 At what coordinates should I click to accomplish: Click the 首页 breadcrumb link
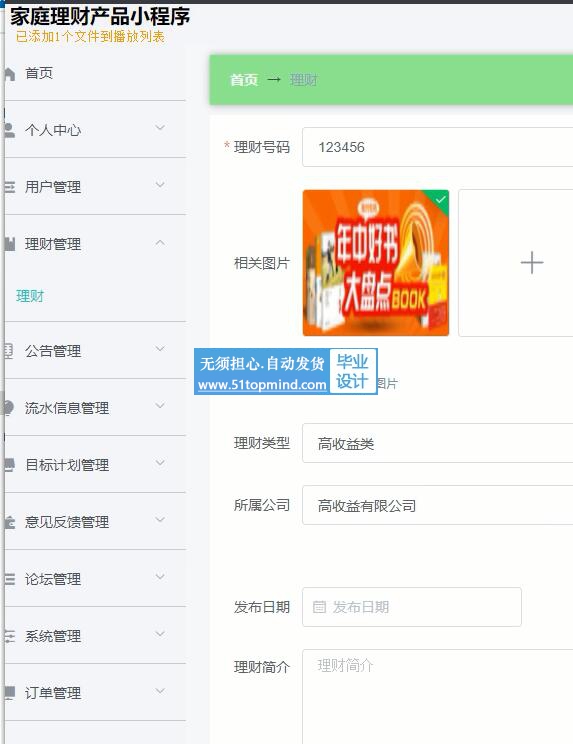[x=244, y=80]
